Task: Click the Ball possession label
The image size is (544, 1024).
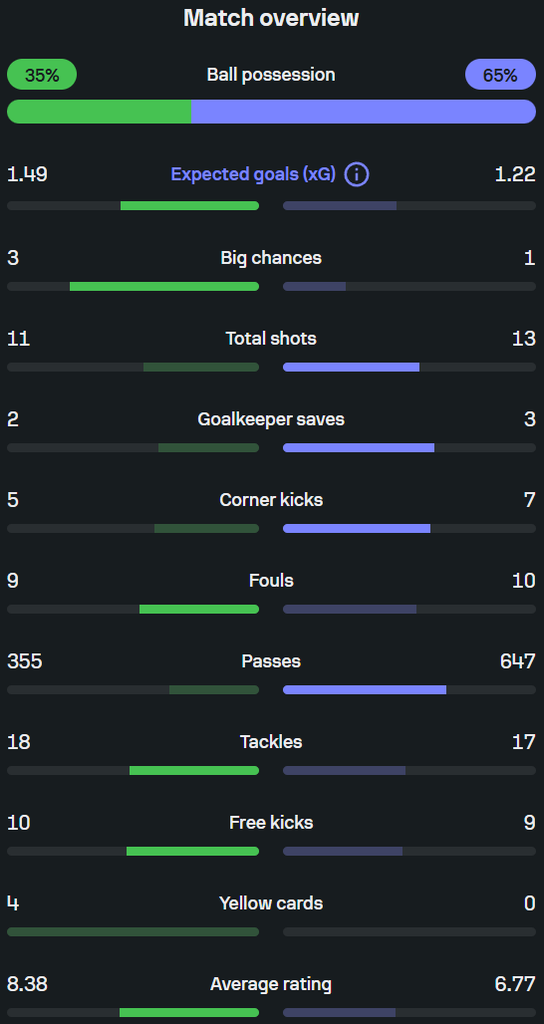Action: pyautogui.click(x=271, y=74)
